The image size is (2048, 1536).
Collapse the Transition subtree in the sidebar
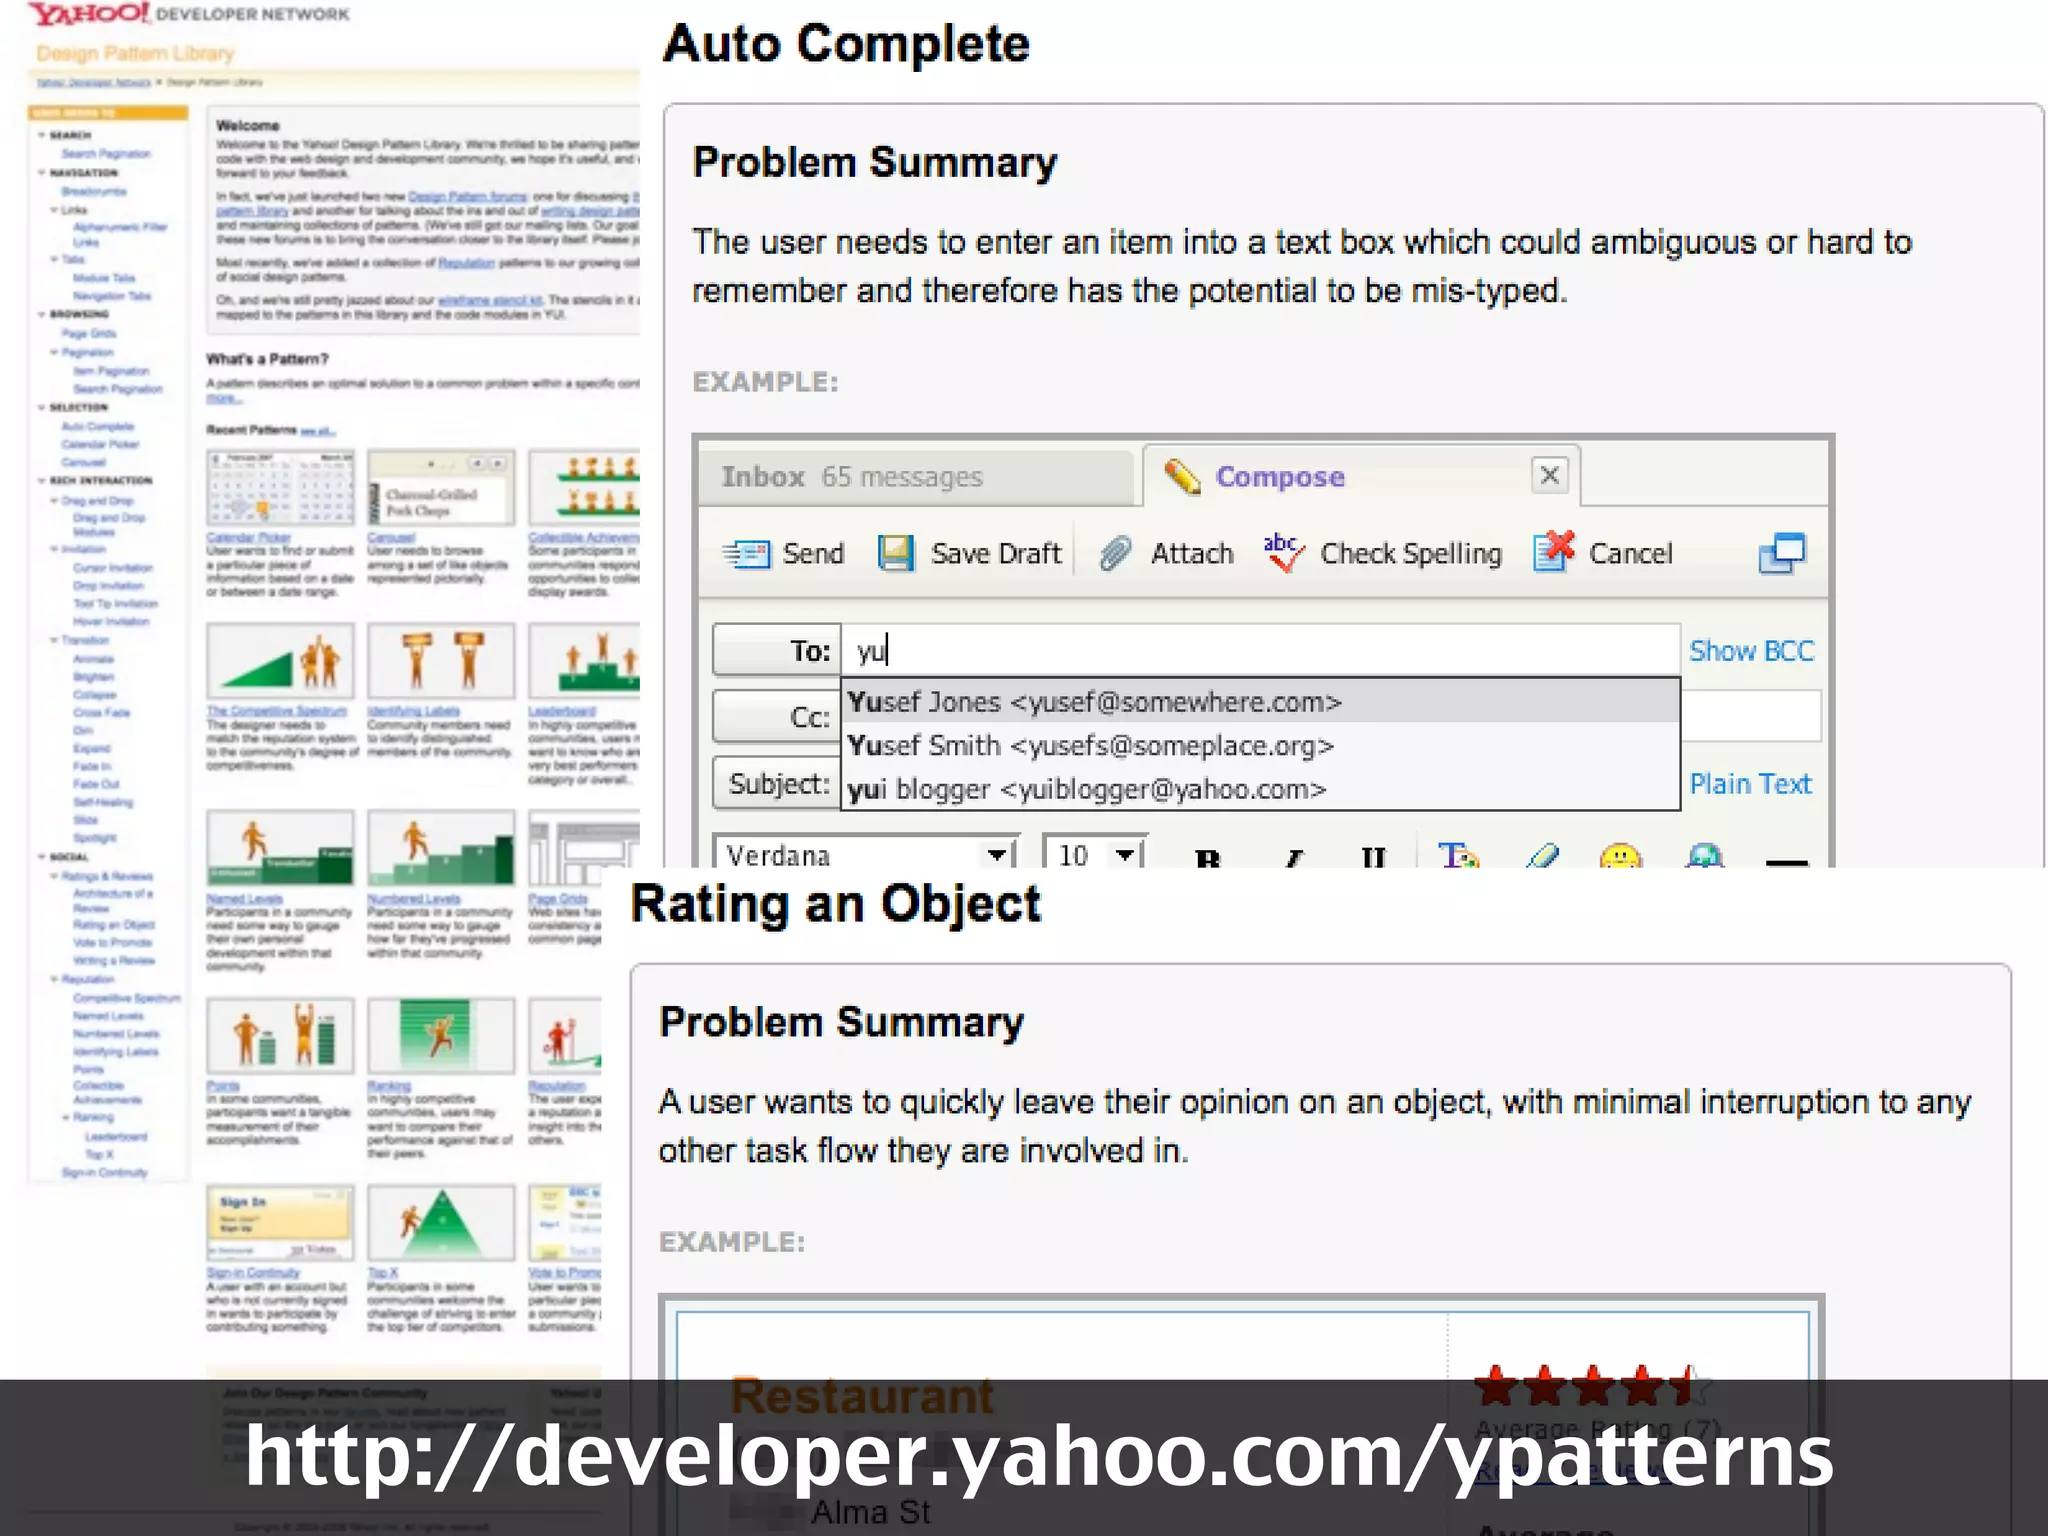(x=54, y=640)
